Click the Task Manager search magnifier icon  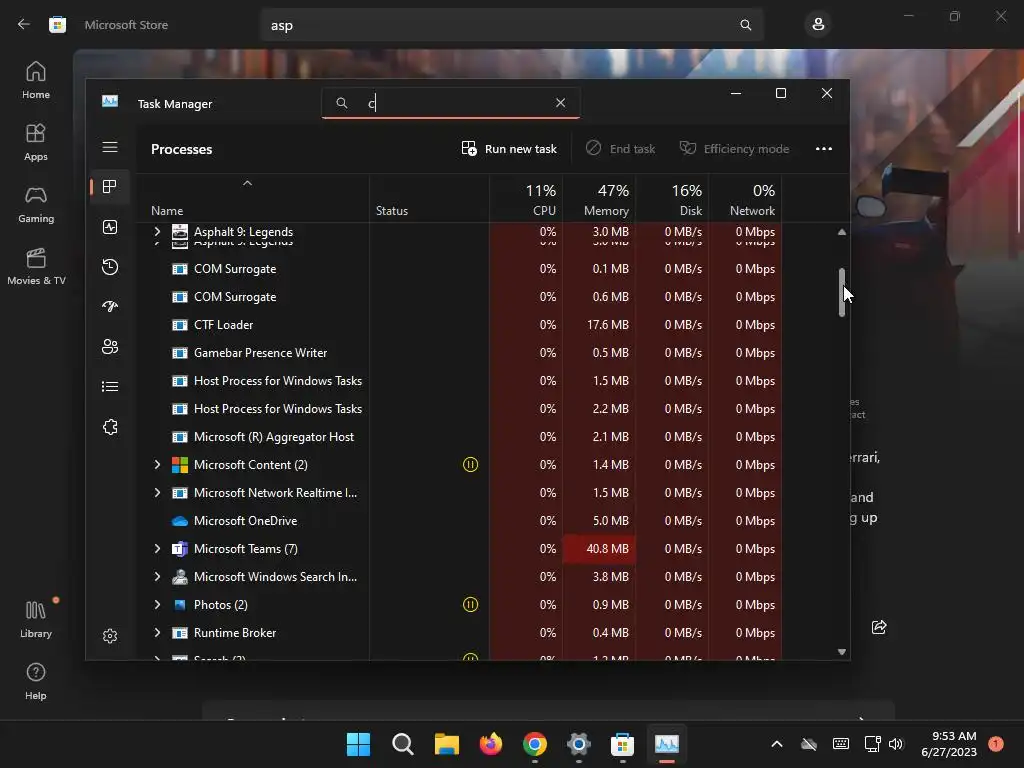(342, 103)
